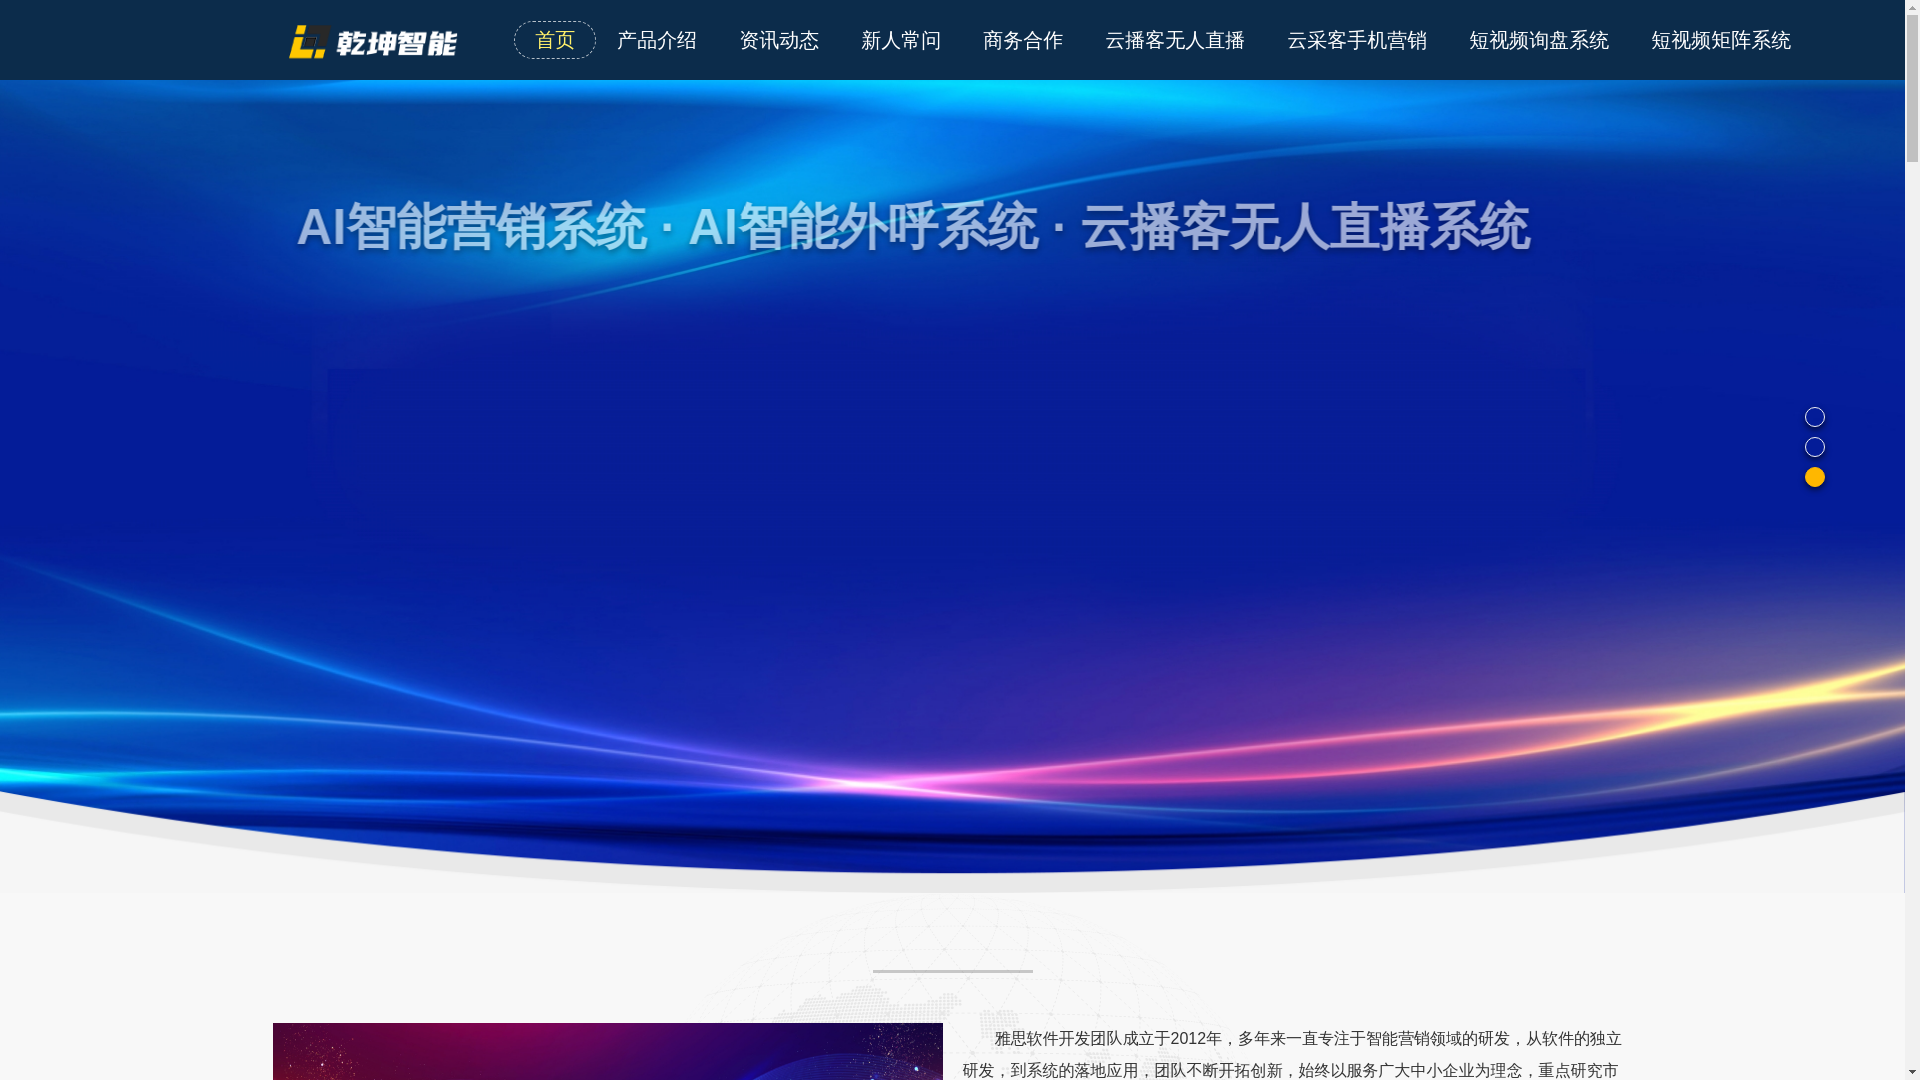Click the page vertical scrollbar

point(1912,540)
